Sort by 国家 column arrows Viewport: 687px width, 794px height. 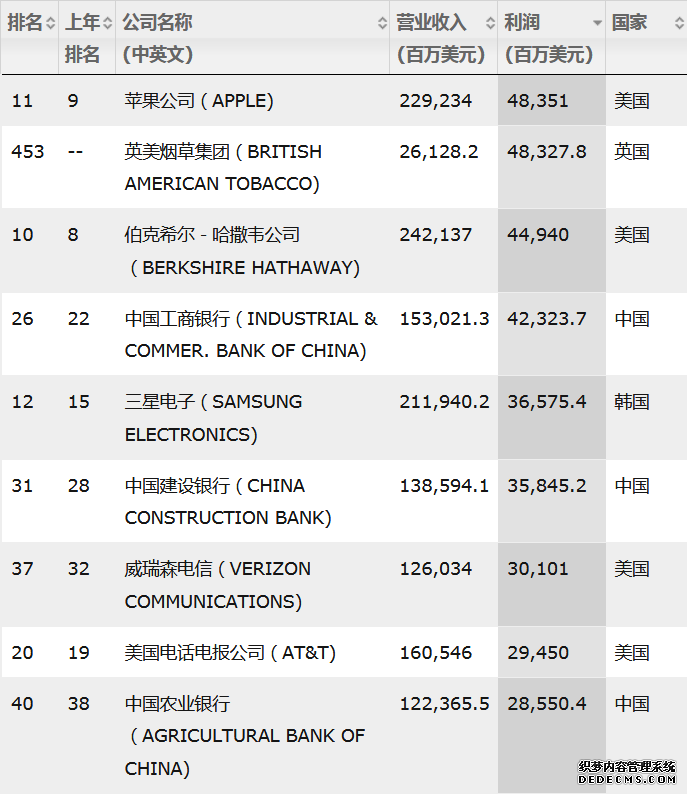click(x=679, y=23)
